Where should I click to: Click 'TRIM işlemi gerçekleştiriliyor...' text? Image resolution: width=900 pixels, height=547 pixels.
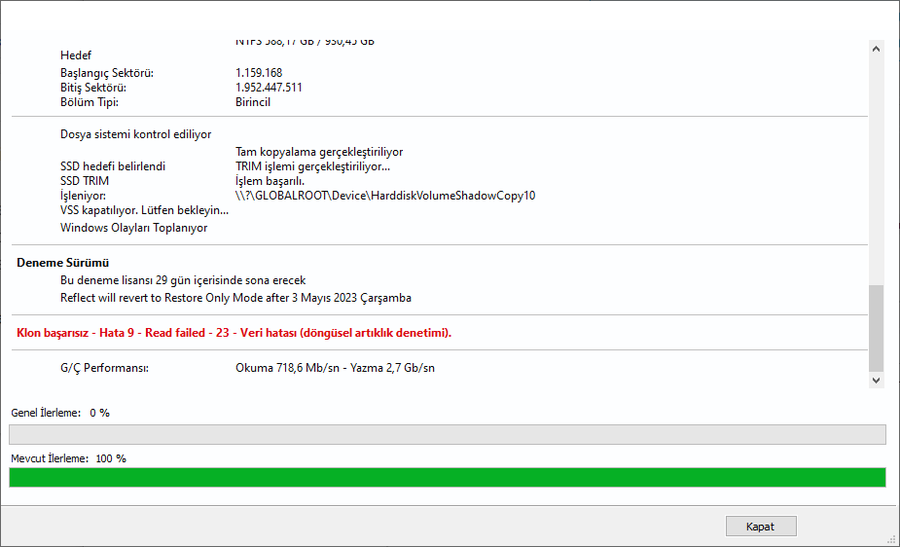tap(313, 166)
